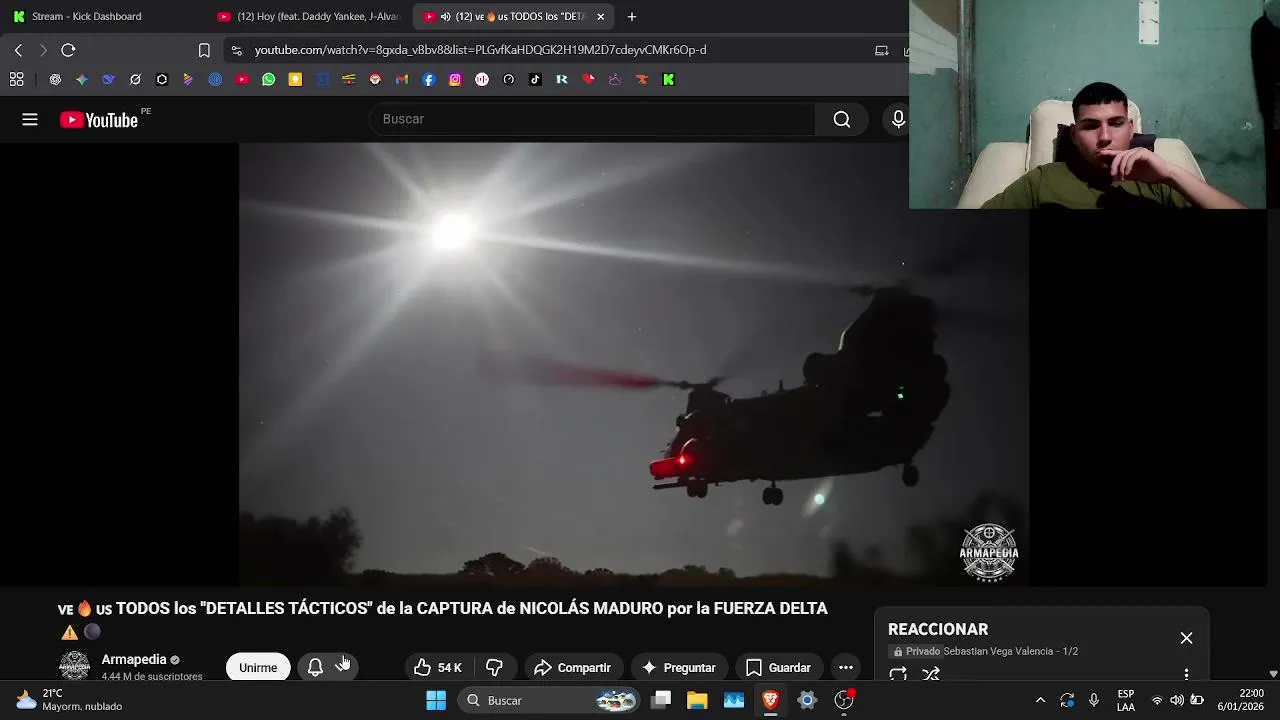Open the REACCIONAR playlist title

pos(938,629)
